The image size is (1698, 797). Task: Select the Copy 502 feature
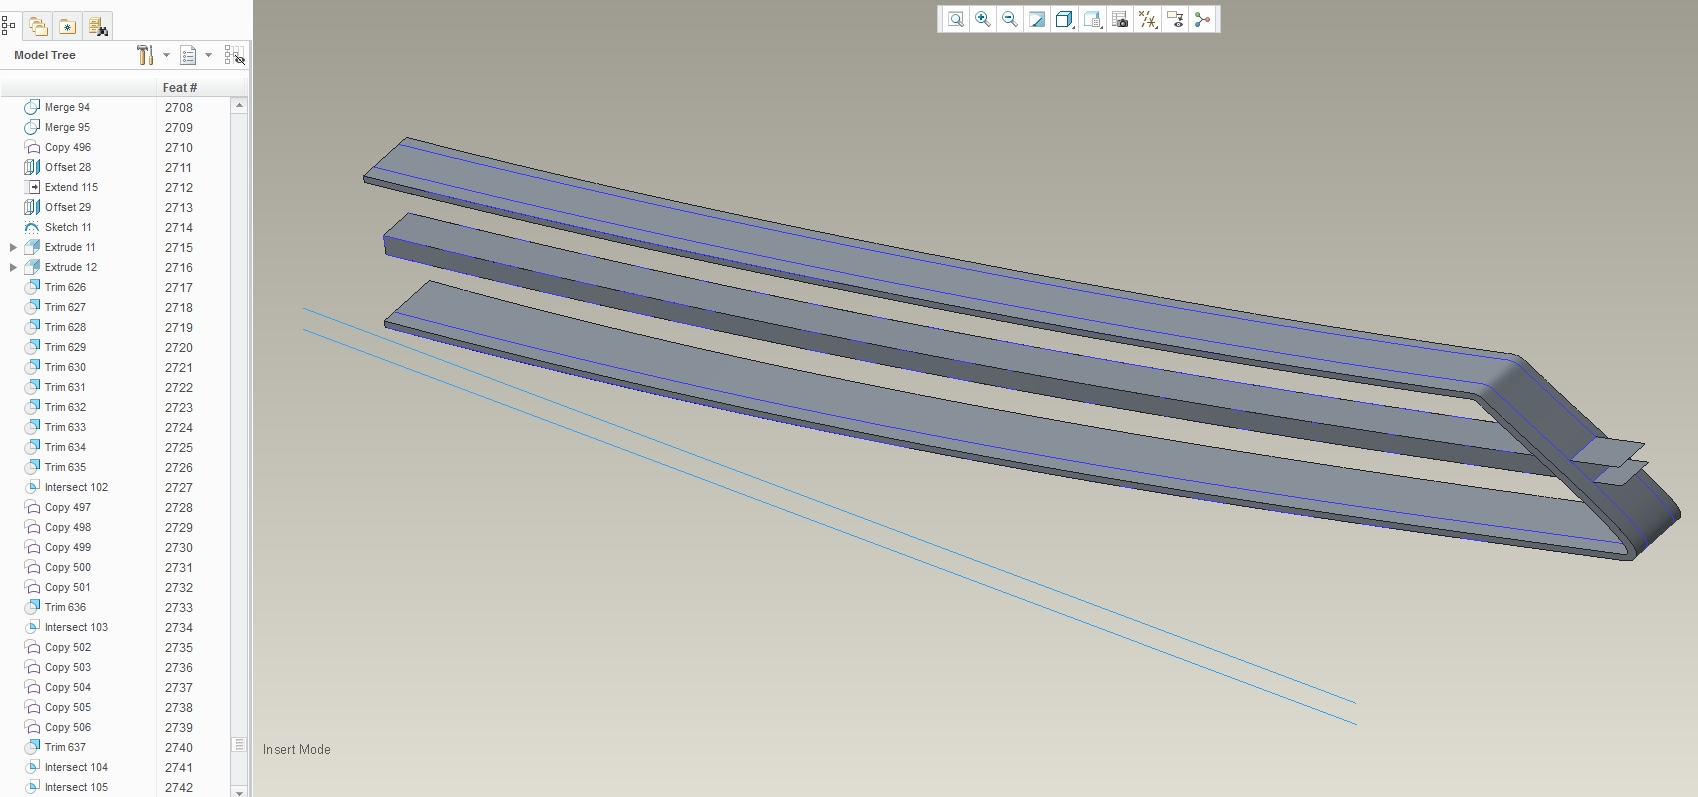point(67,647)
